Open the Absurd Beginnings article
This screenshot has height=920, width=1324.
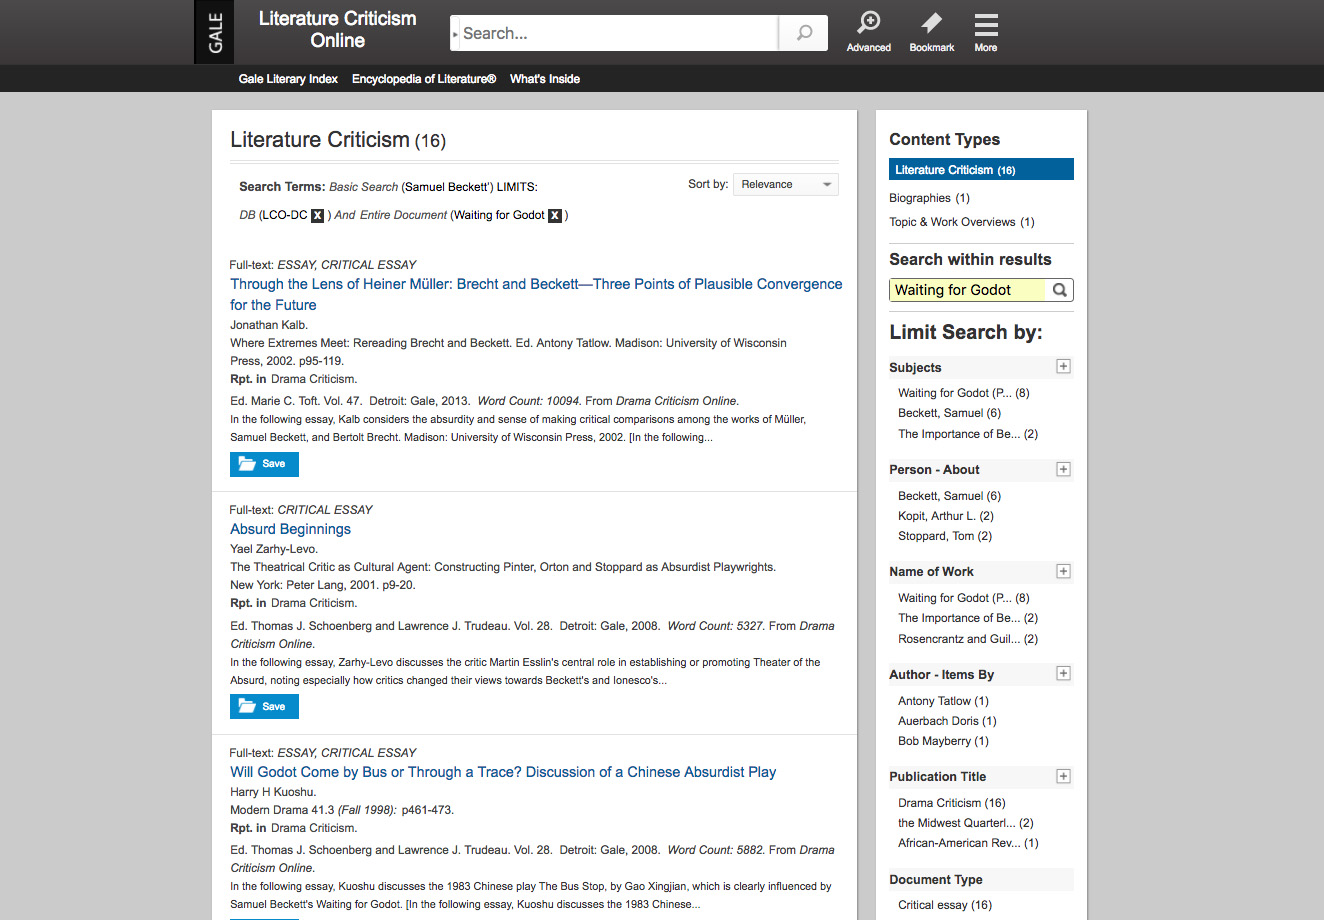[x=290, y=529]
